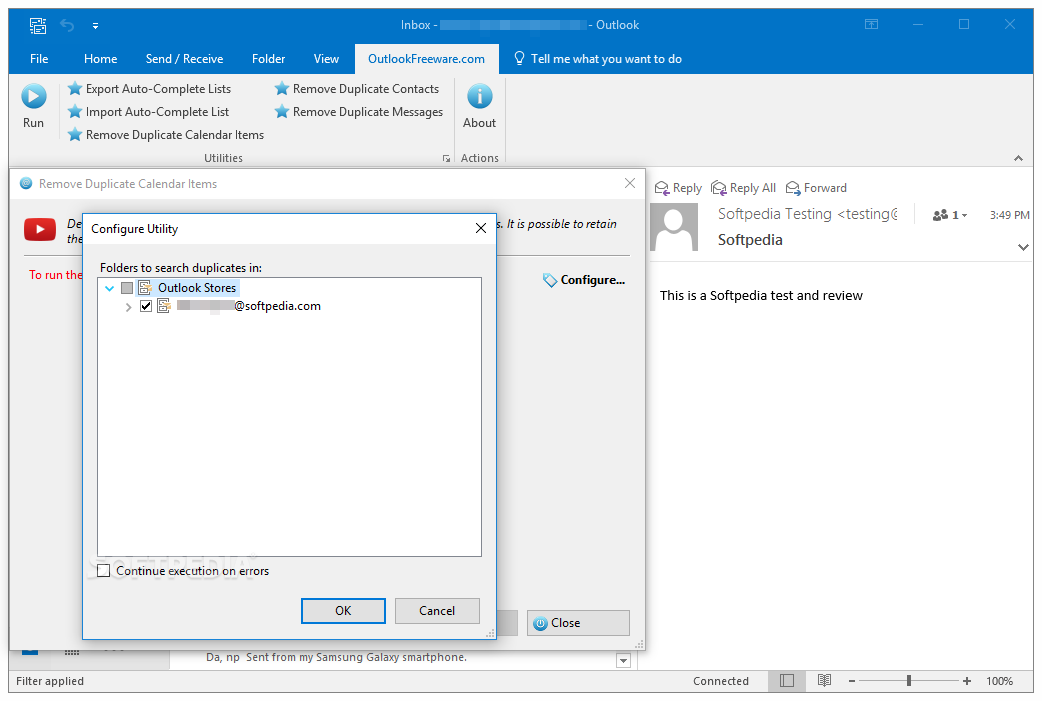Select Remove Duplicate Messages utility
1042x701 pixels.
(359, 112)
